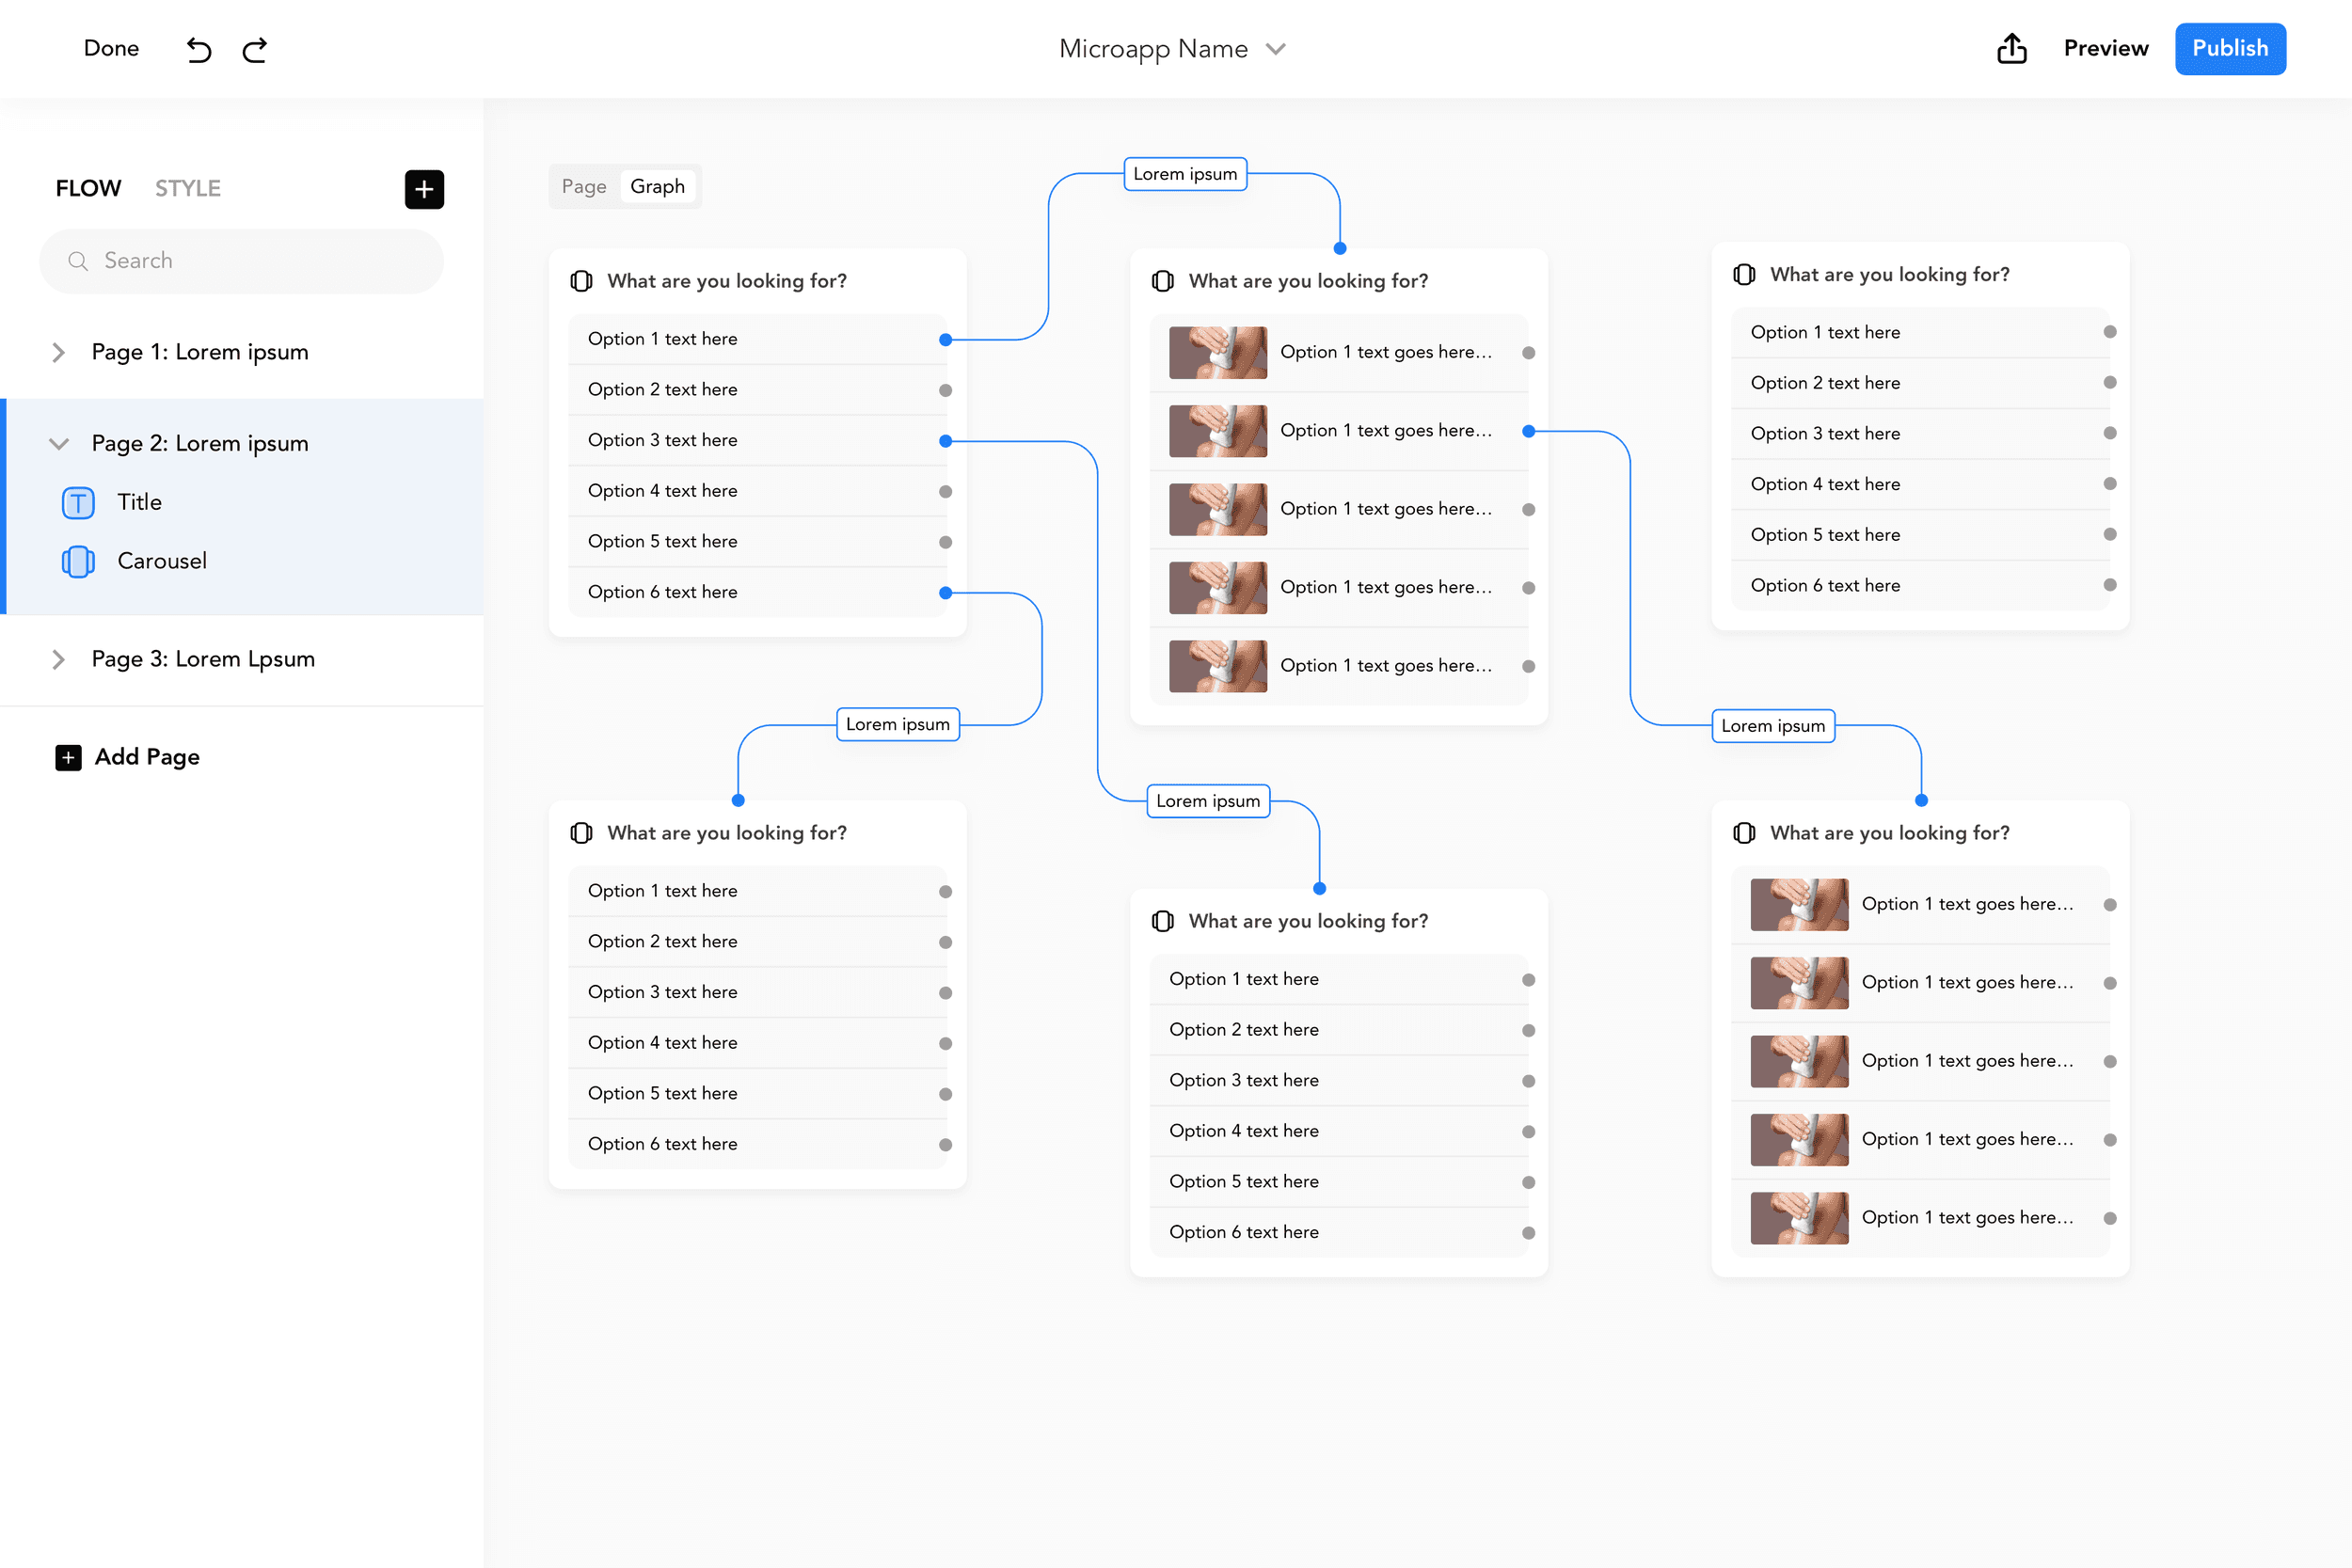2352x1568 pixels.
Task: Click the share/export icon
Action: click(2011, 48)
